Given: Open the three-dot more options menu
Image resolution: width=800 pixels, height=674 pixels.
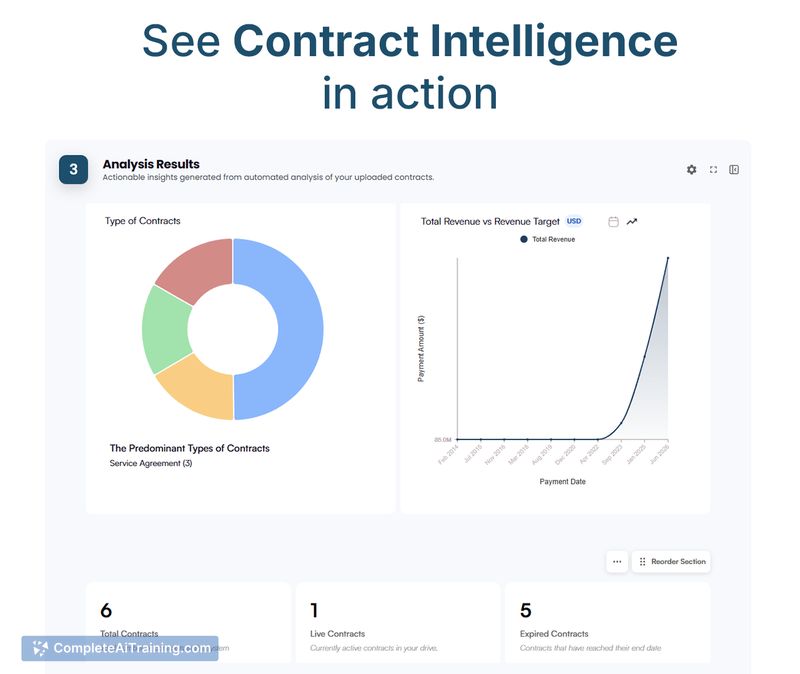Looking at the screenshot, I should click(617, 562).
